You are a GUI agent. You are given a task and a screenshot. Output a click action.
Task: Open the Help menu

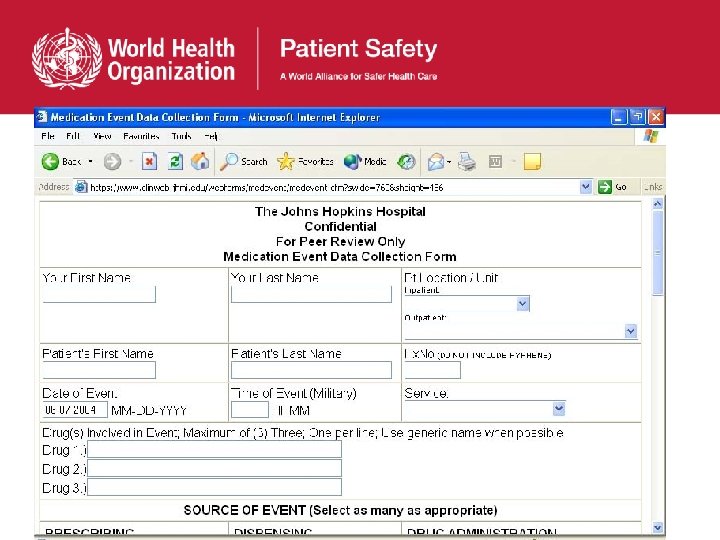(211, 136)
